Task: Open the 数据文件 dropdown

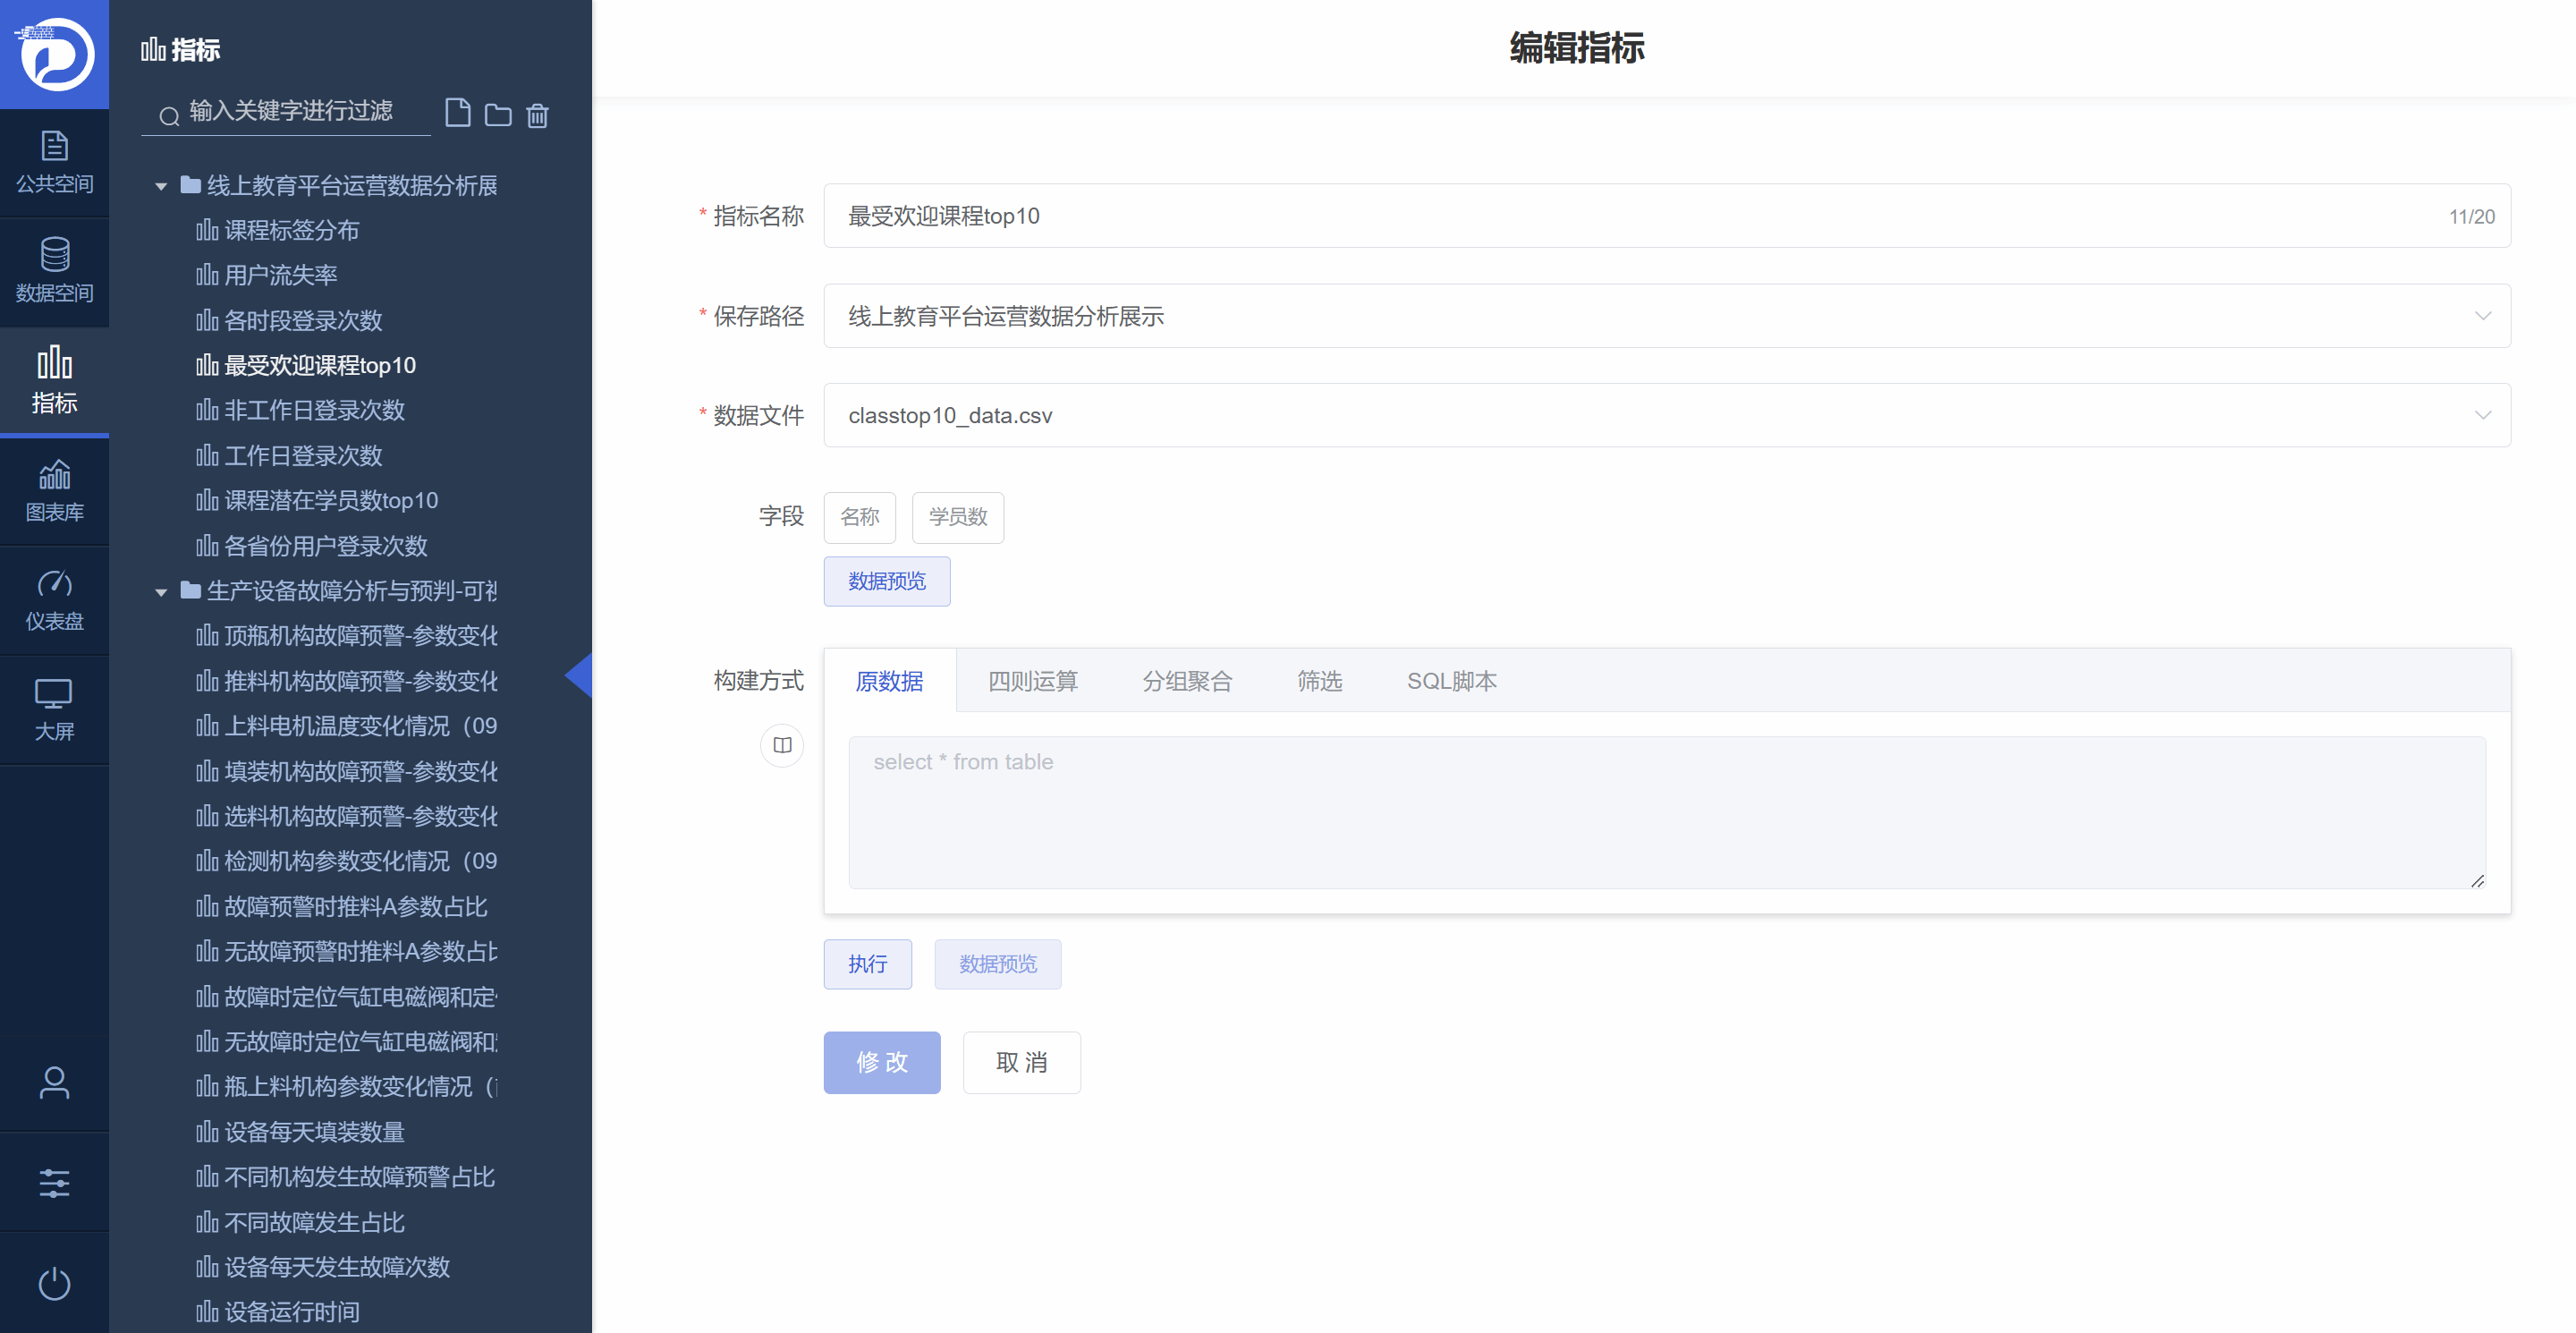Action: coord(1666,415)
